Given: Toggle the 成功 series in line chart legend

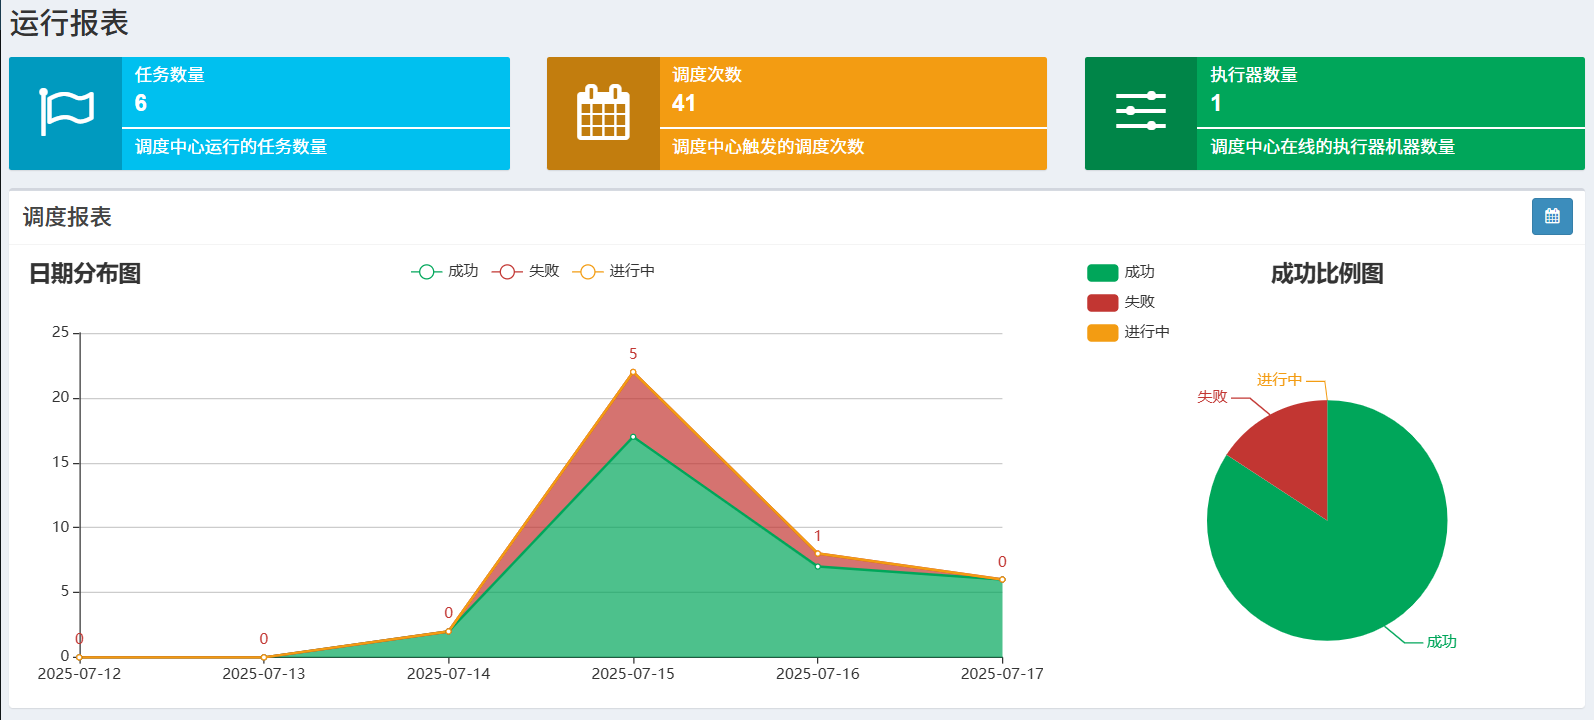Looking at the screenshot, I should 445,271.
